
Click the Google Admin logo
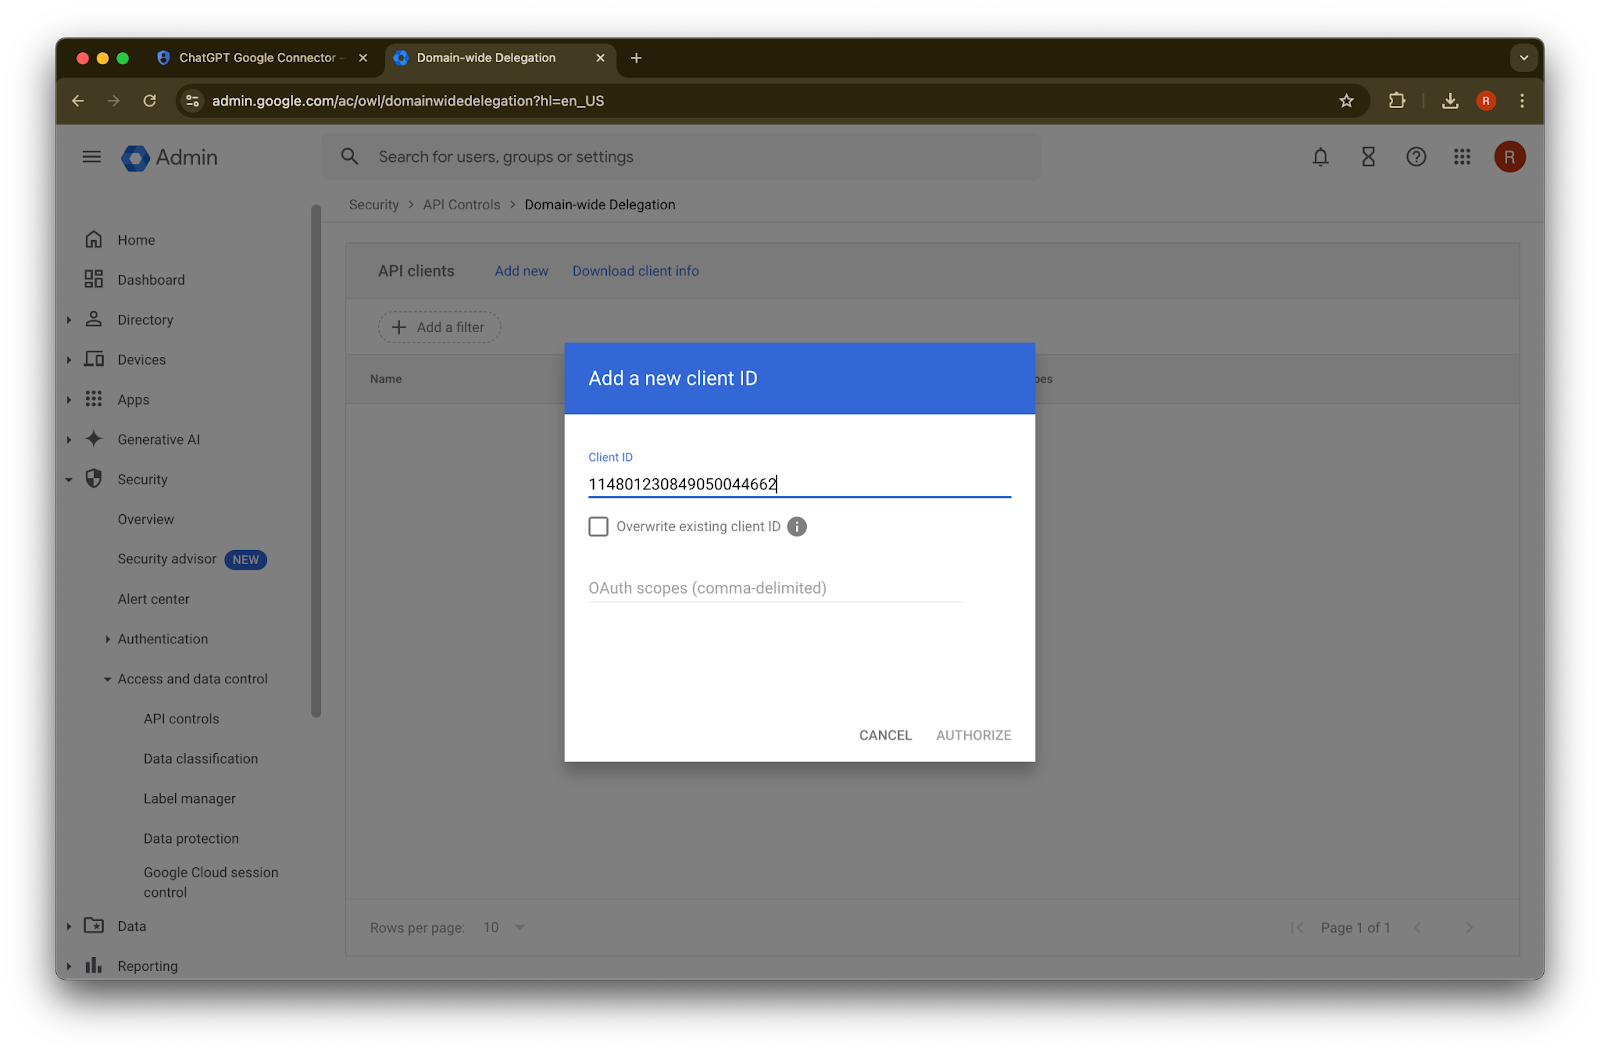coord(170,157)
